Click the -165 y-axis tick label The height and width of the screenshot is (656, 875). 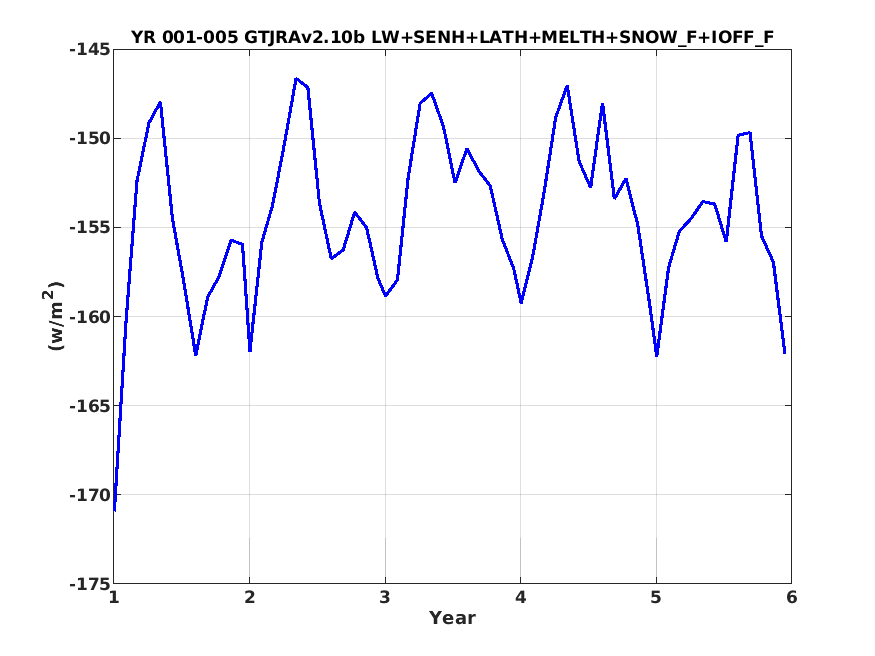[x=89, y=406]
